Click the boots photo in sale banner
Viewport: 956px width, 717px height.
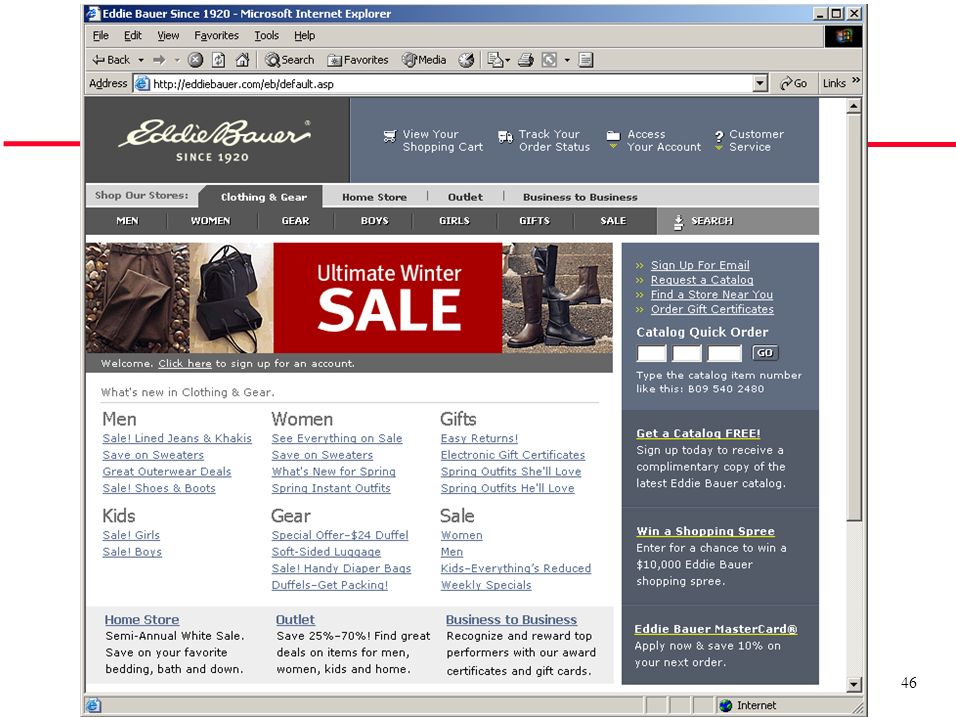557,298
